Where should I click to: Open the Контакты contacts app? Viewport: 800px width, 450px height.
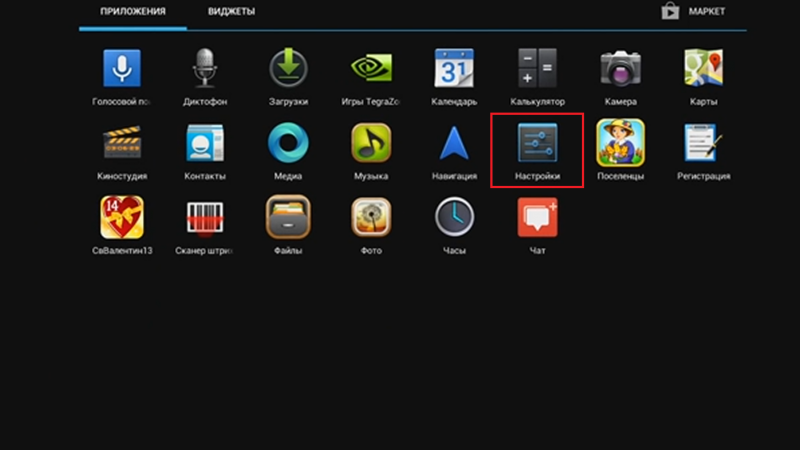coord(204,144)
